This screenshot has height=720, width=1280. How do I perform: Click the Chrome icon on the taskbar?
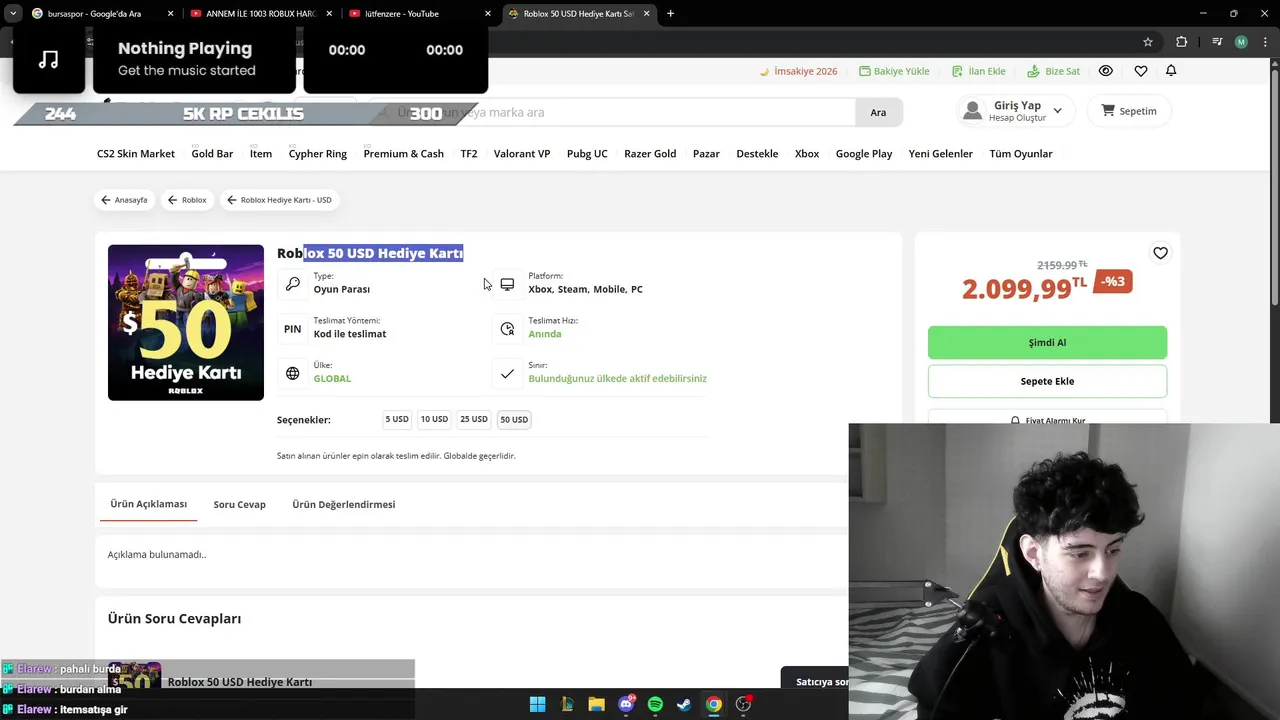coord(714,704)
